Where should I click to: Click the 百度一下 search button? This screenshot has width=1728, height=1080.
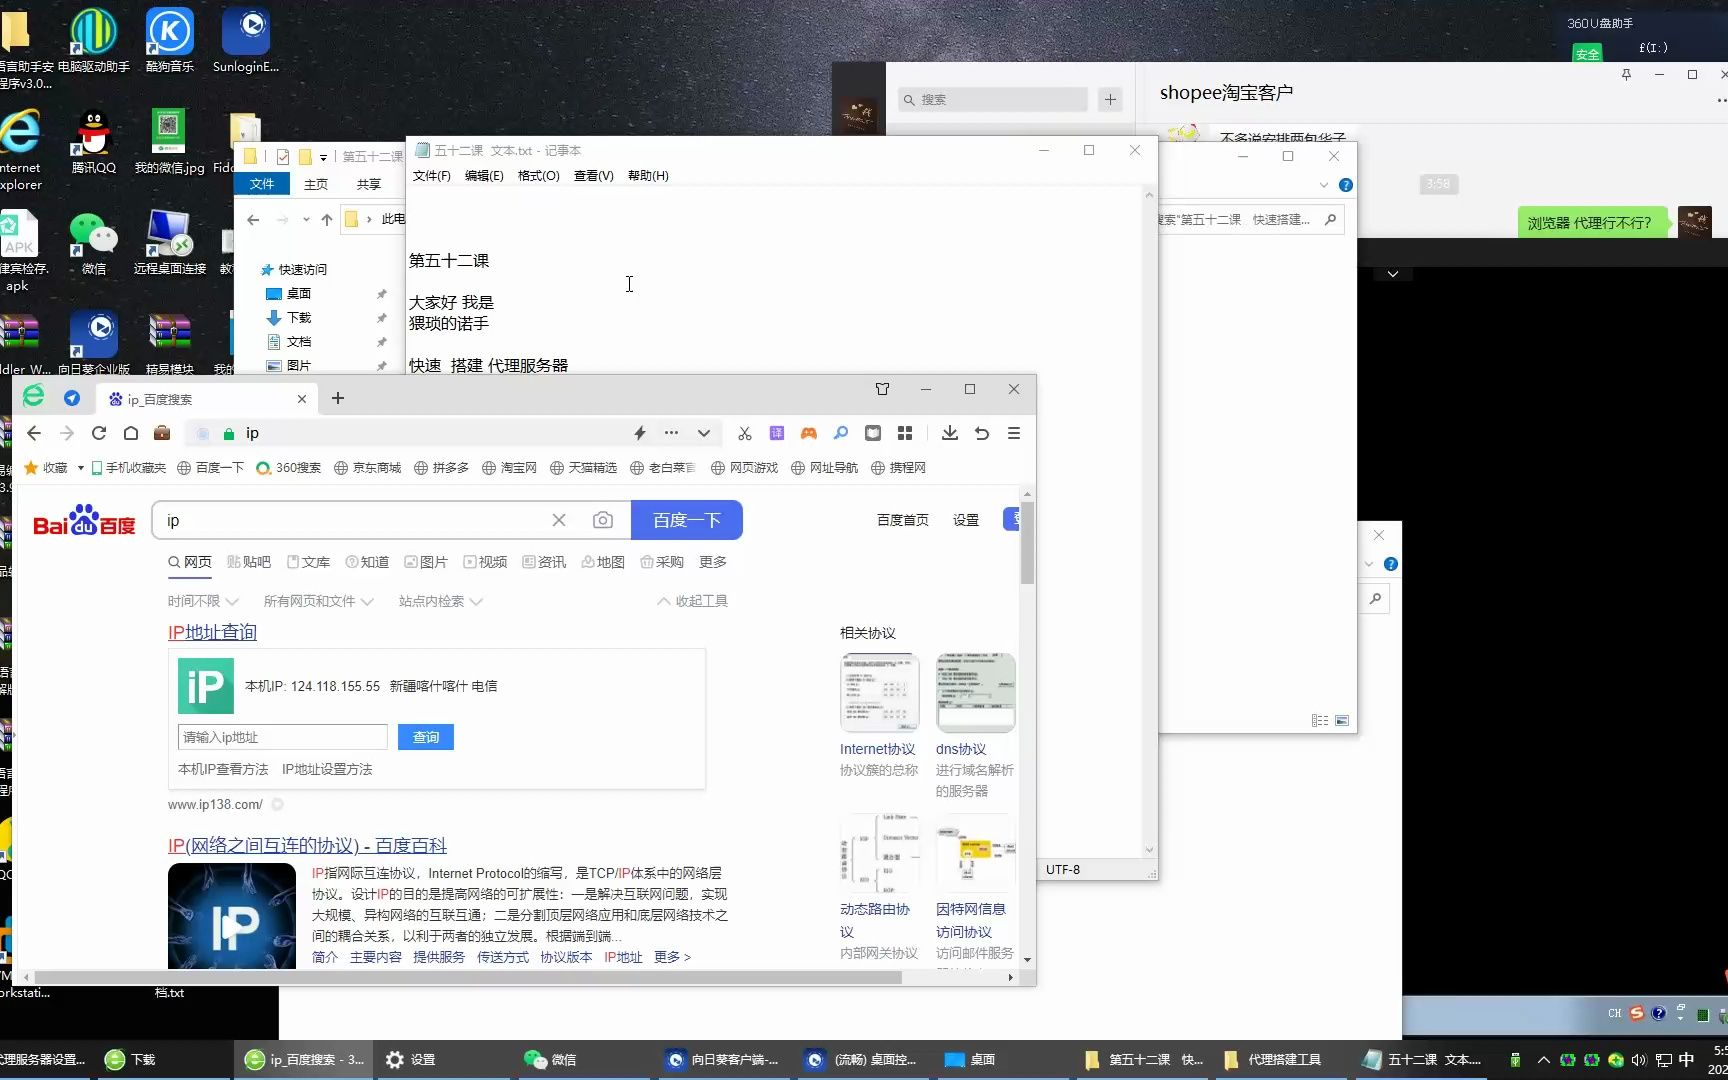[x=687, y=520]
